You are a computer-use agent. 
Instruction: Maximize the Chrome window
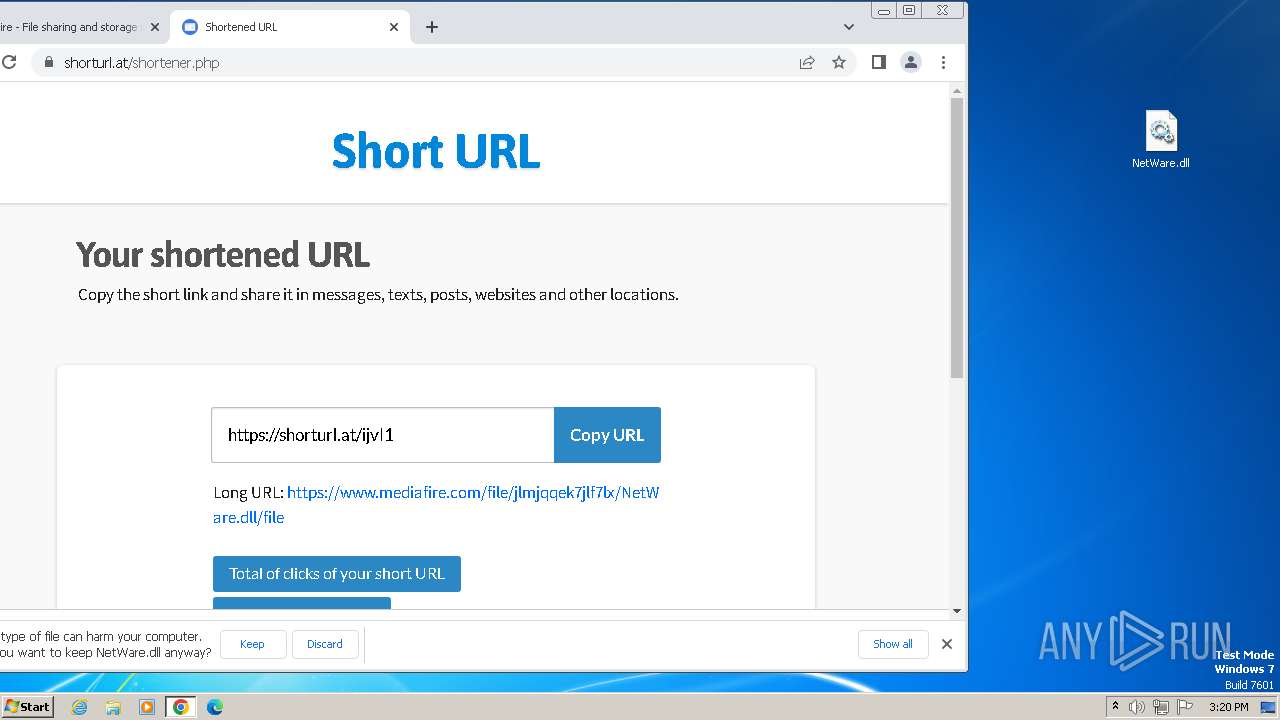(x=909, y=10)
